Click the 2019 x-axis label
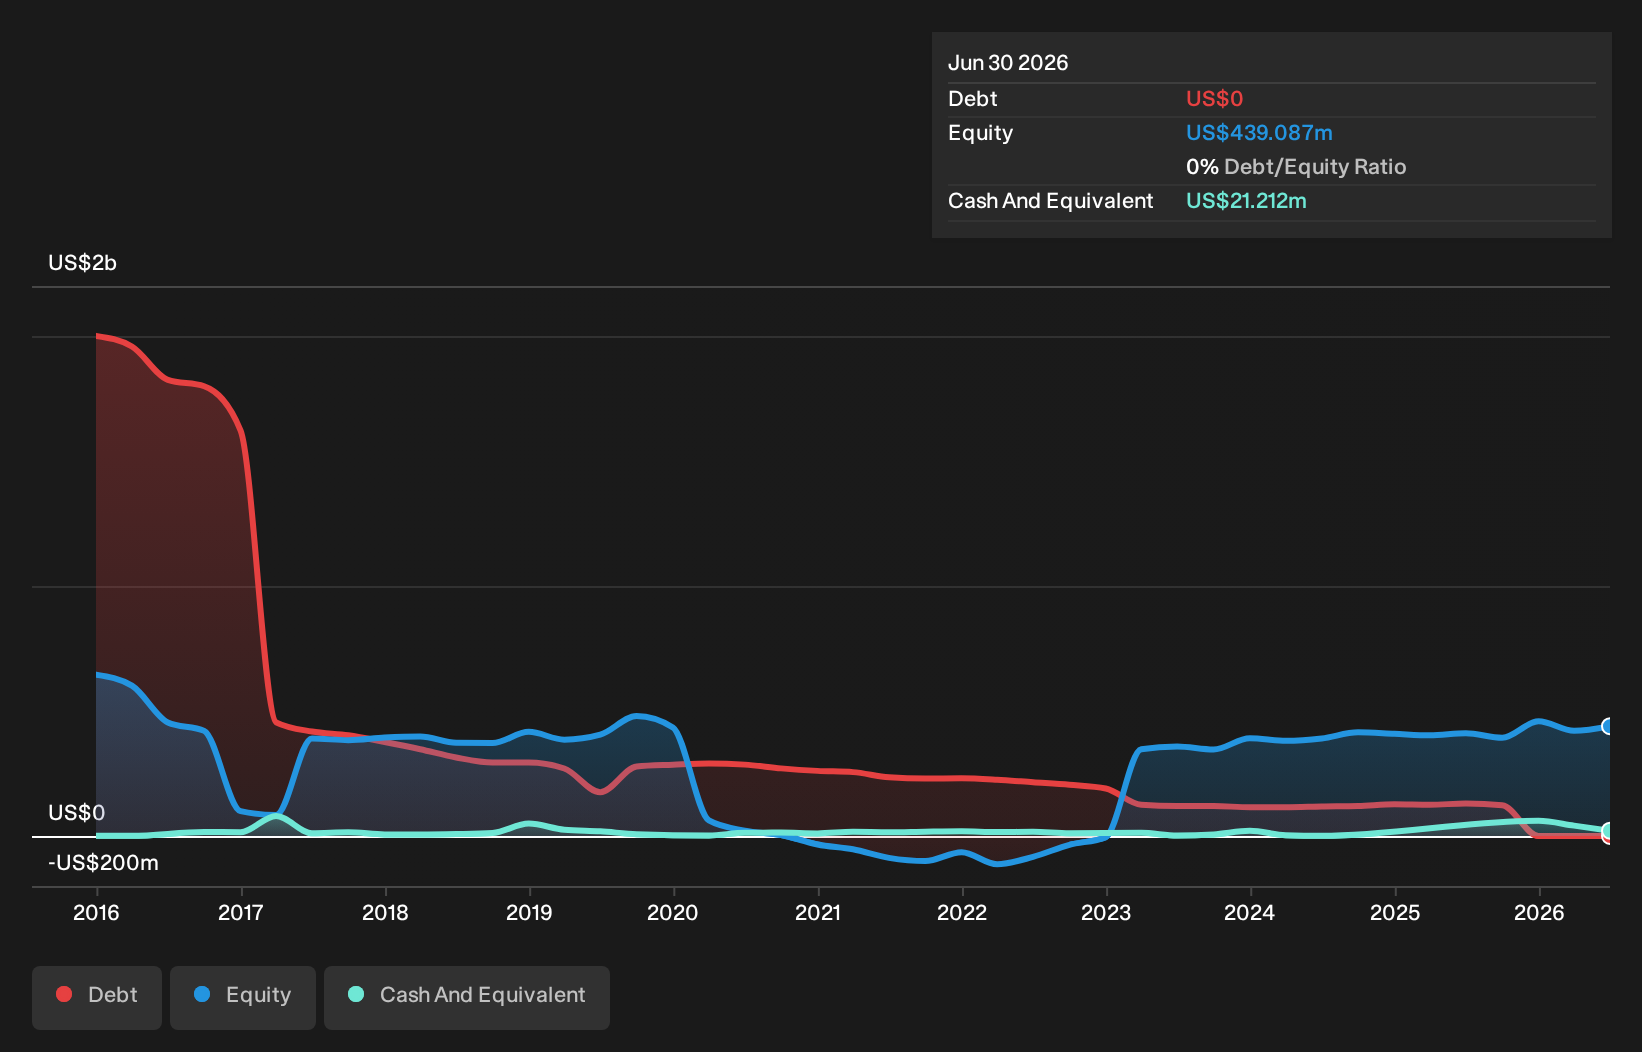The image size is (1642, 1052). click(529, 912)
